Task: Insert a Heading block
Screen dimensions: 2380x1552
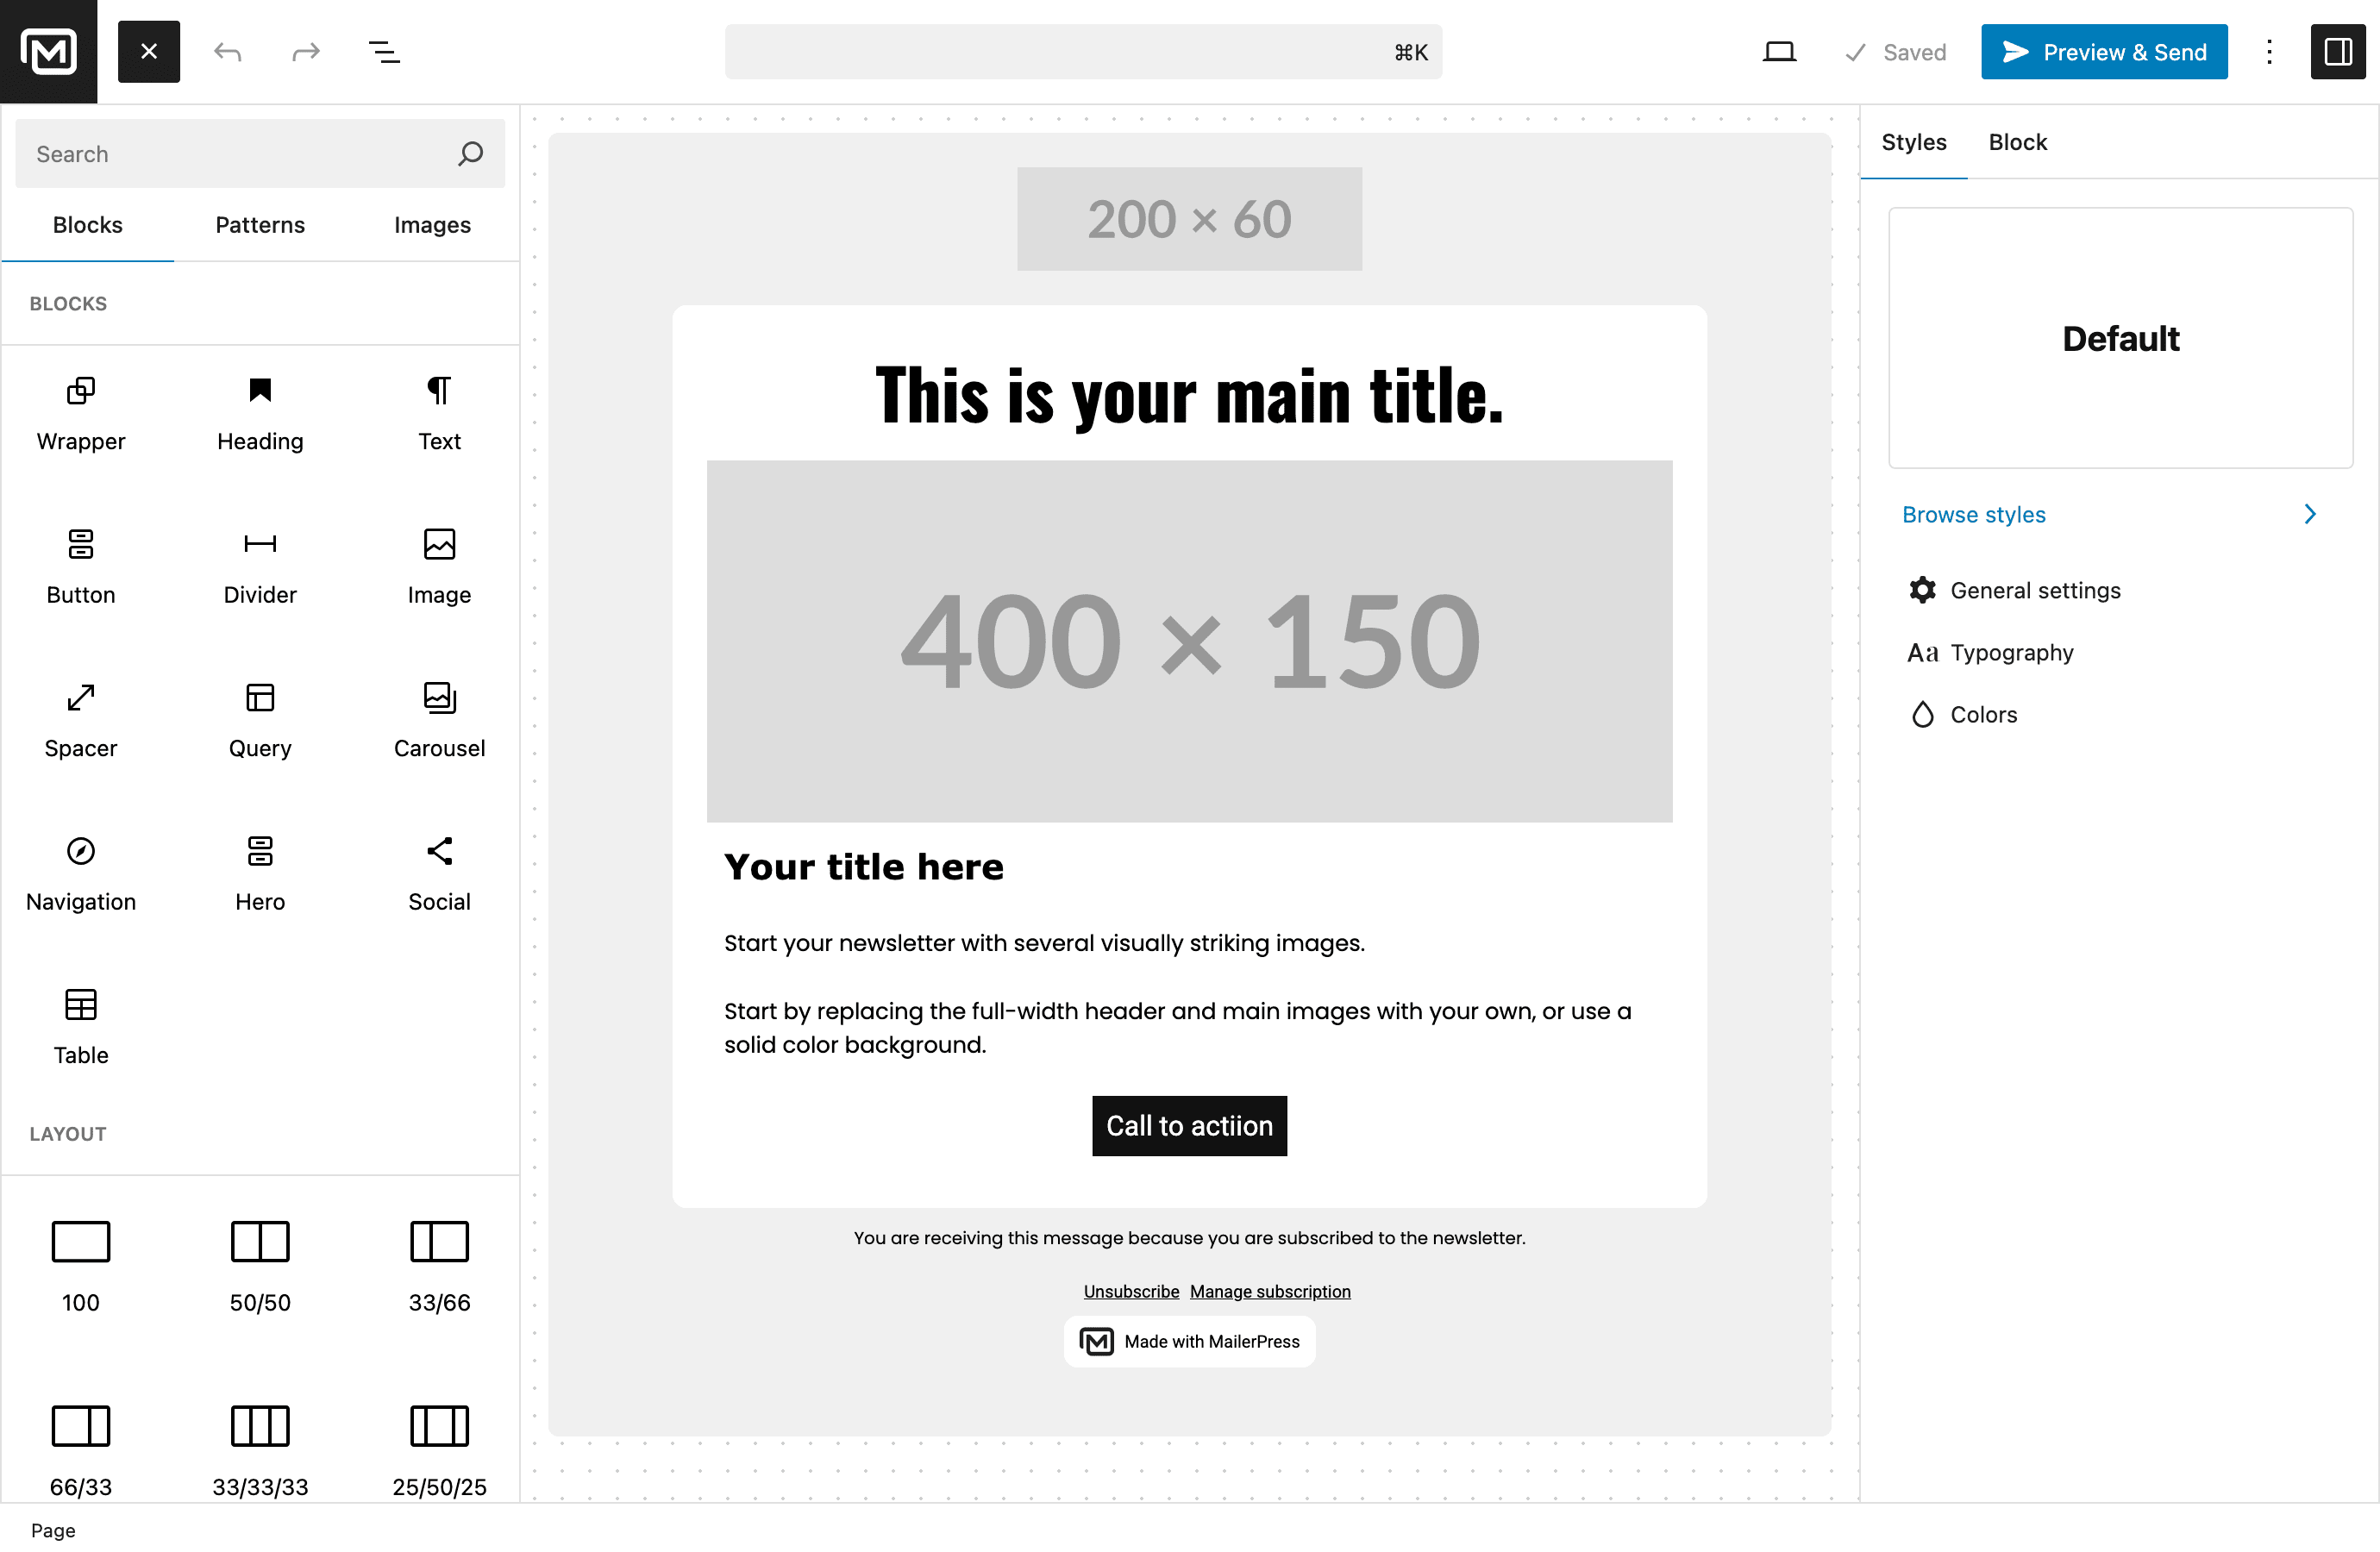Action: tap(259, 412)
